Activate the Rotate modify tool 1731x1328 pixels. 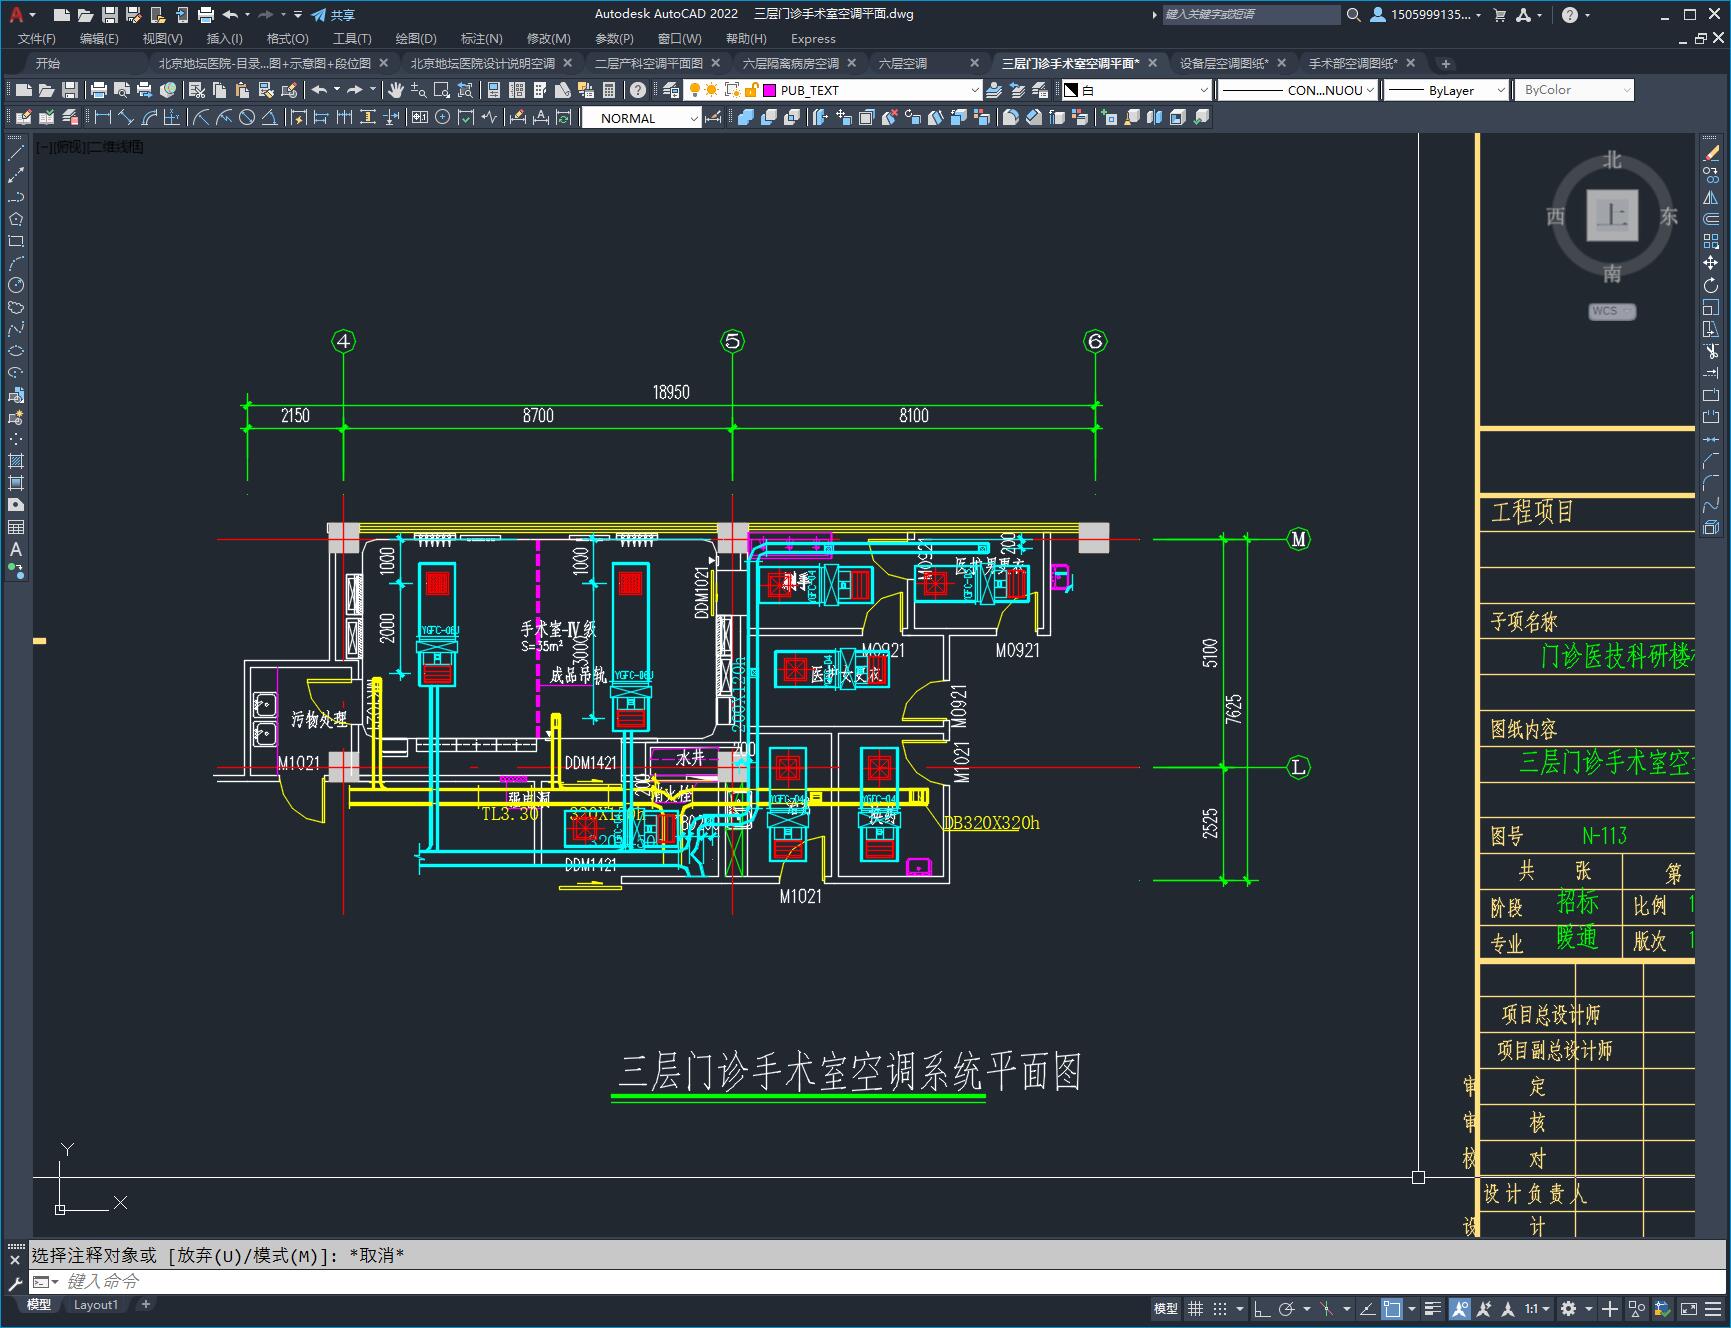pyautogui.click(x=1711, y=285)
